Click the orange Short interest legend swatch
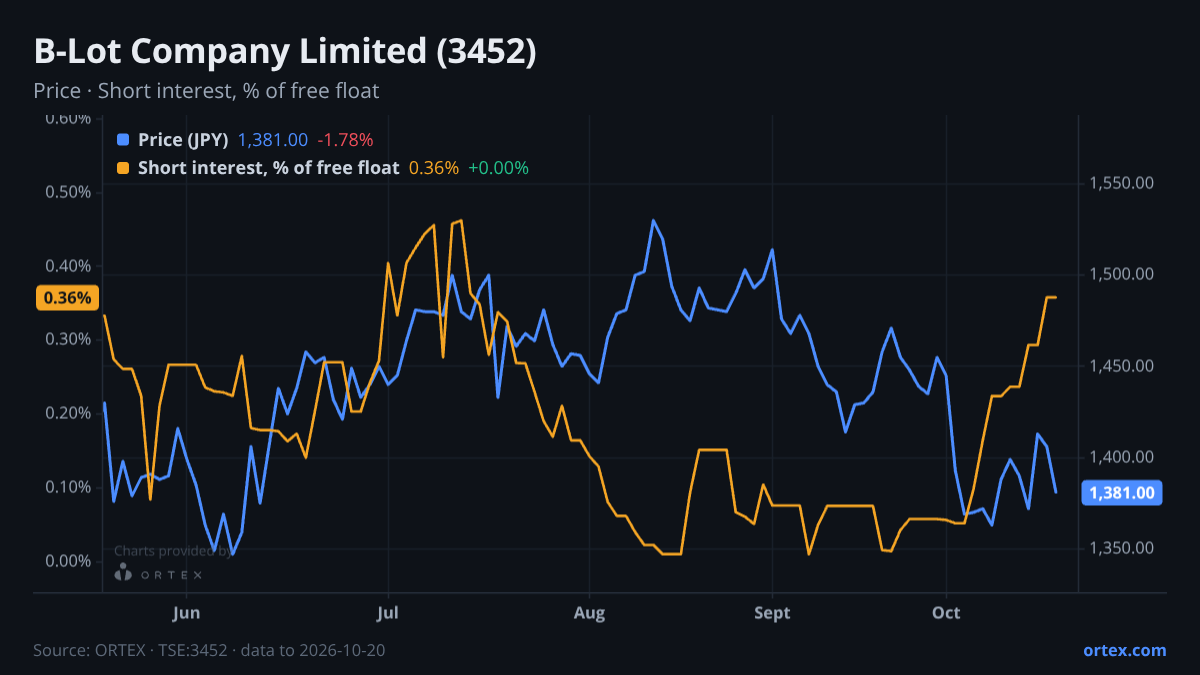Image resolution: width=1200 pixels, height=675 pixels. coord(123,168)
